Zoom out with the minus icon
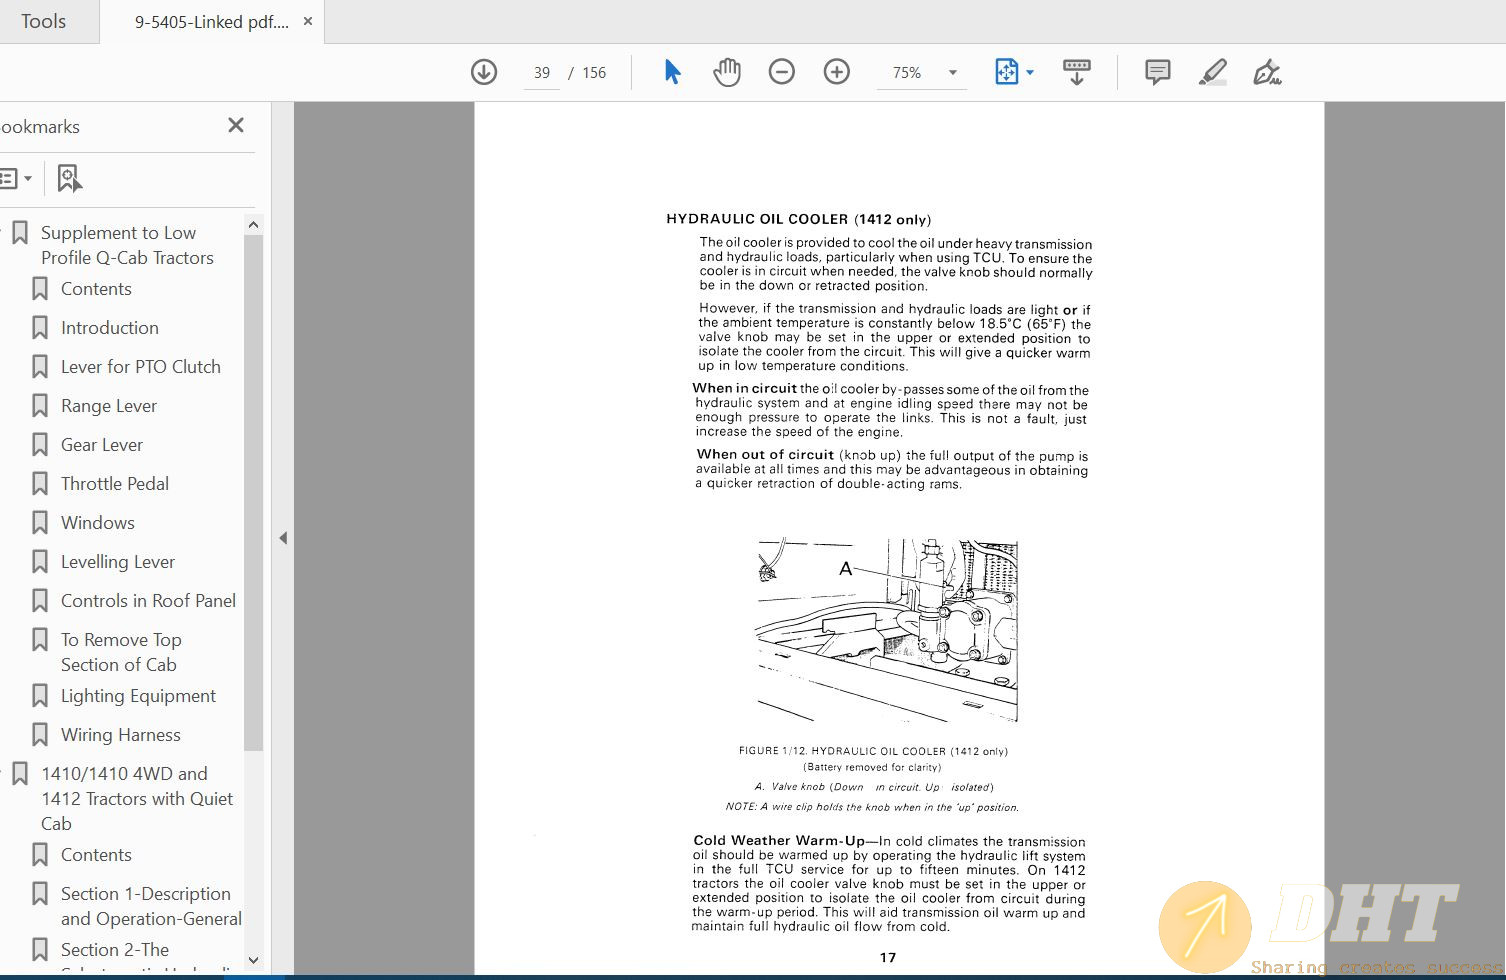 782,72
